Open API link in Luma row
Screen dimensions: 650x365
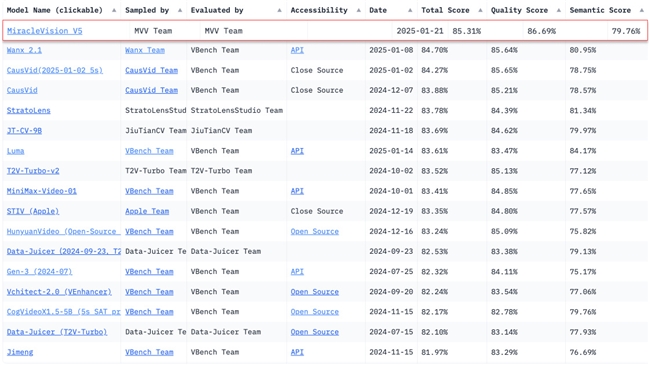(297, 151)
